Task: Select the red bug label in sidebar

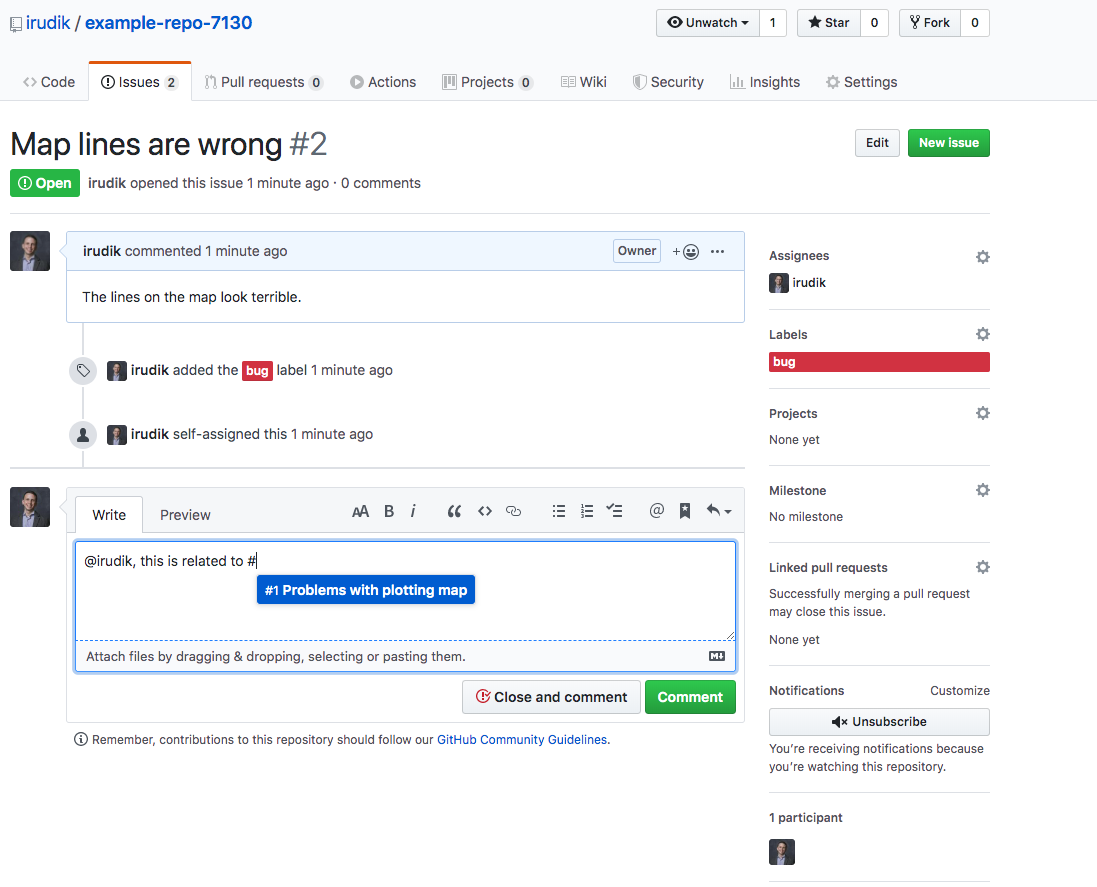Action: [879, 362]
